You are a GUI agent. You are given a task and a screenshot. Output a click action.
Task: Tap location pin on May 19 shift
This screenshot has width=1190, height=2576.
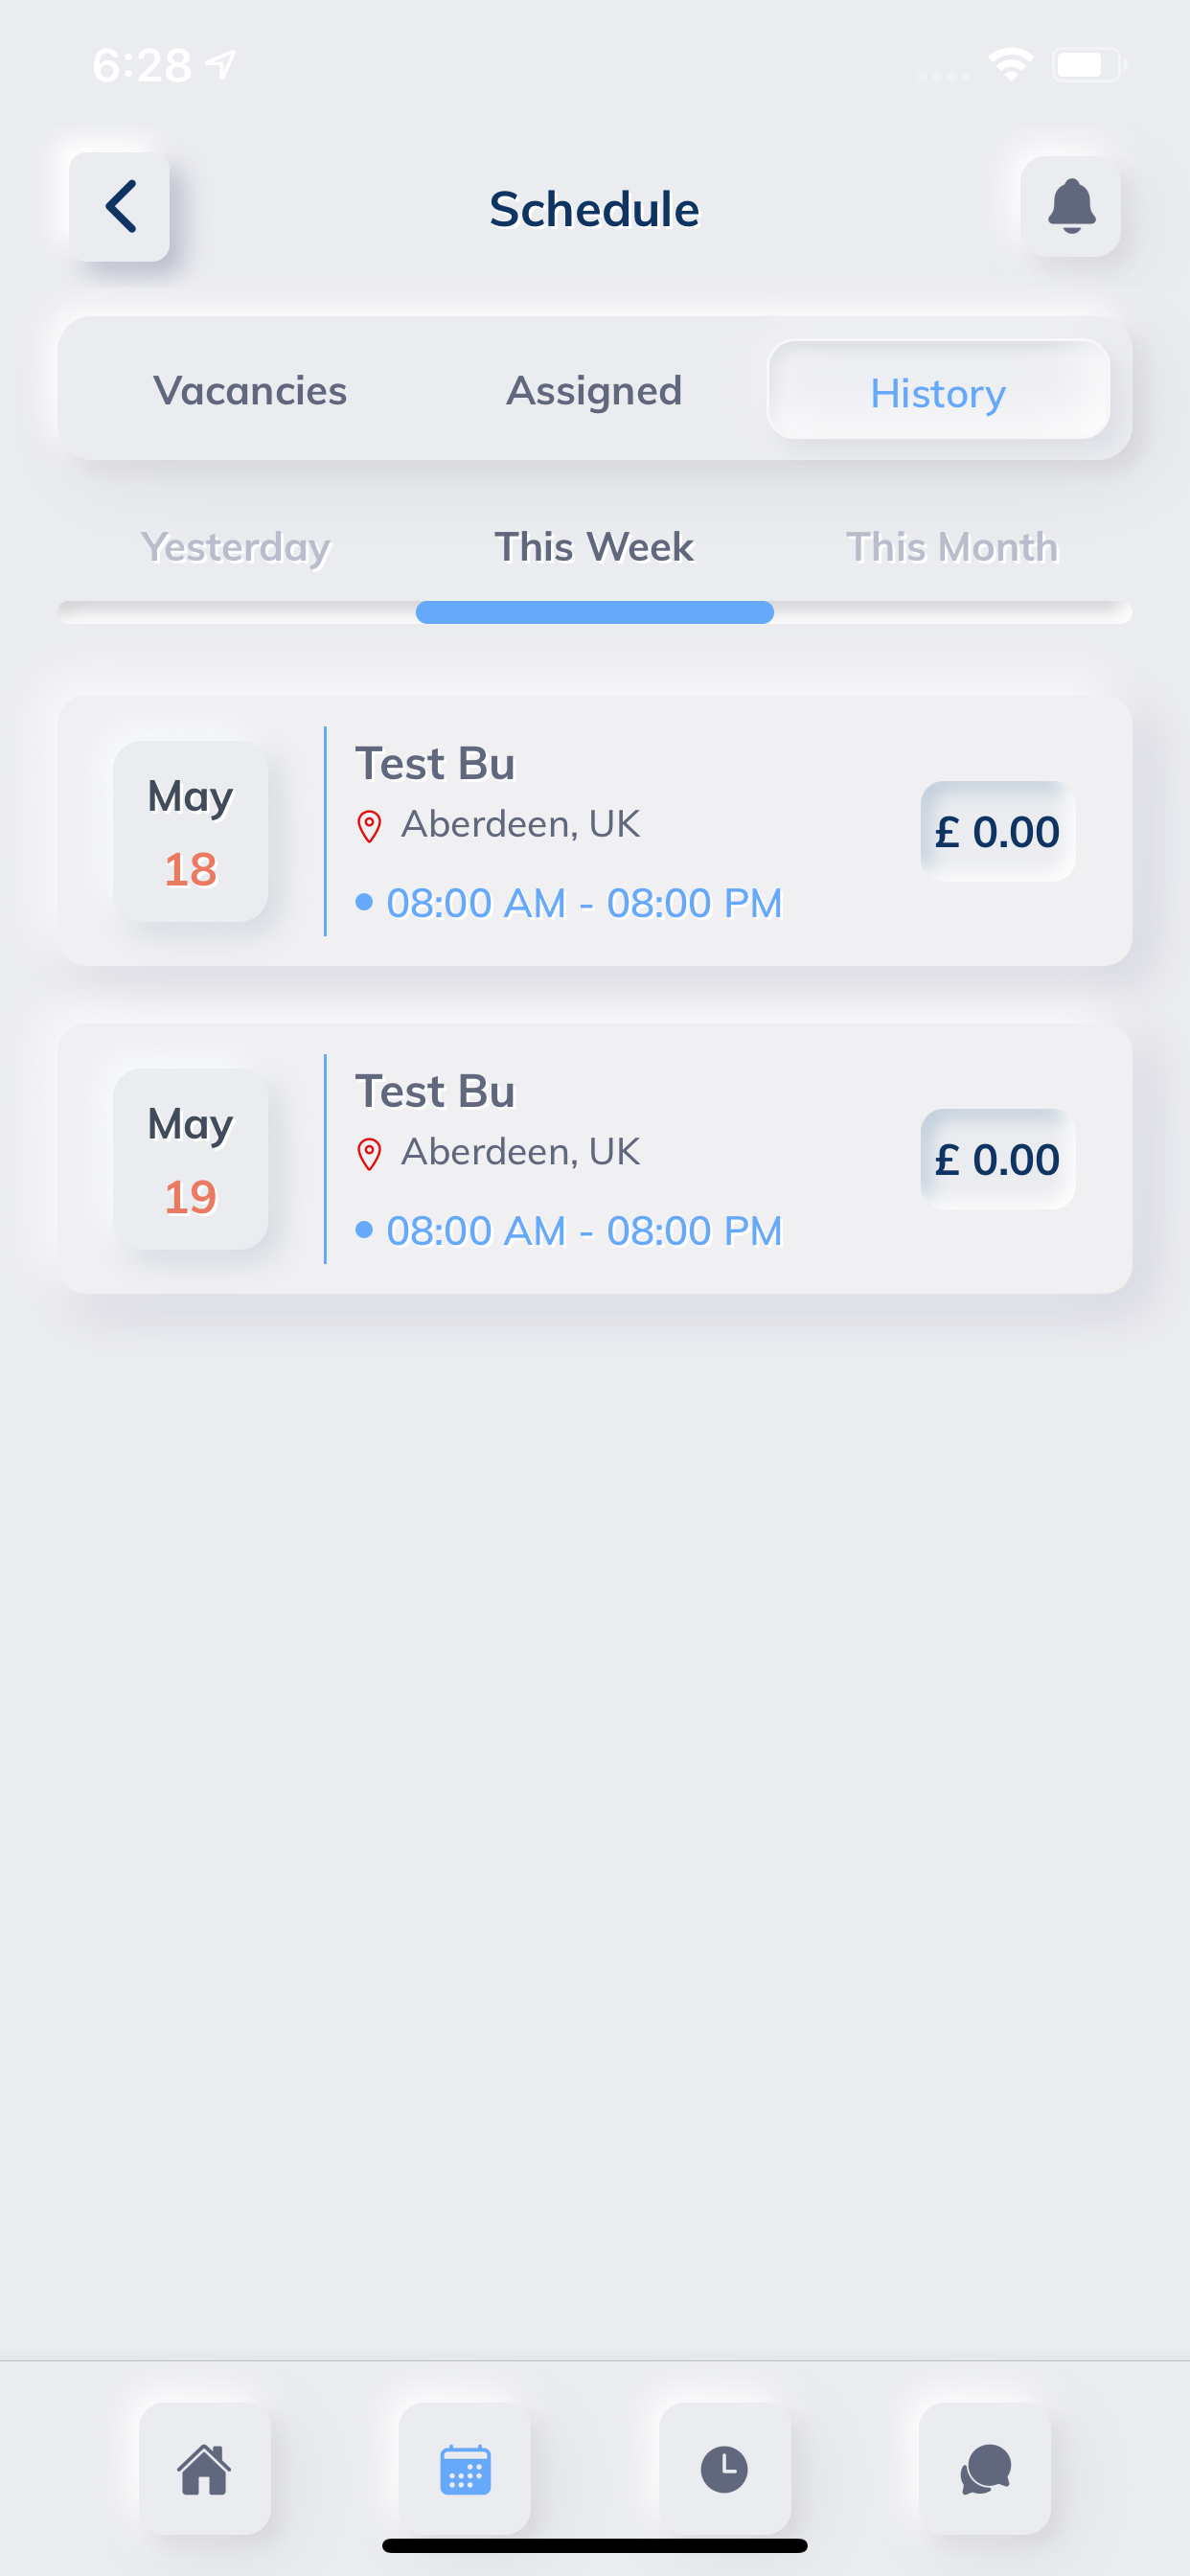click(369, 1154)
